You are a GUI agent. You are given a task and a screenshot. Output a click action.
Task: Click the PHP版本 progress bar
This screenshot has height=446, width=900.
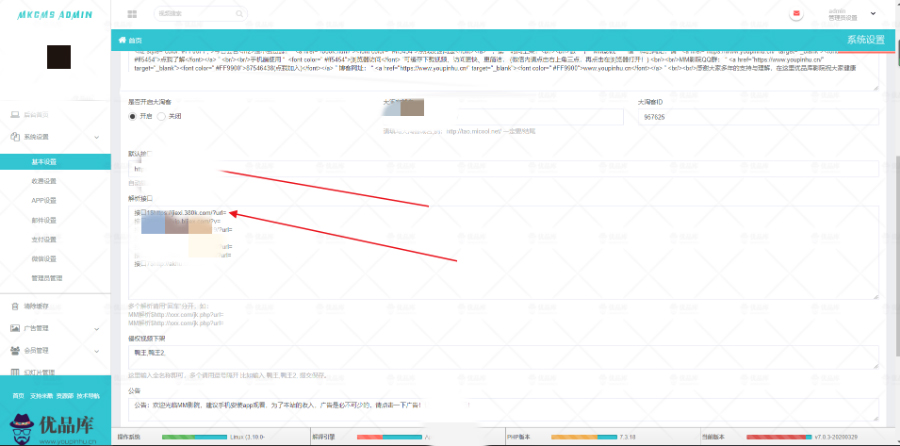click(584, 437)
